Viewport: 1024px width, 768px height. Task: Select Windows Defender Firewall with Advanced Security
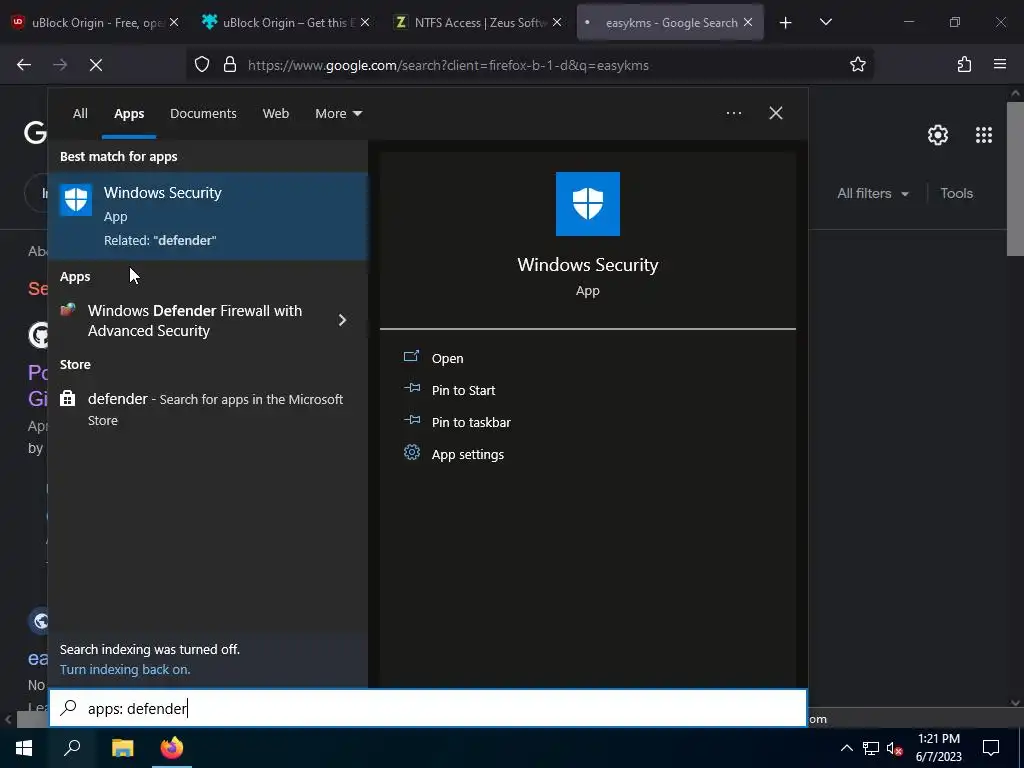click(x=194, y=321)
